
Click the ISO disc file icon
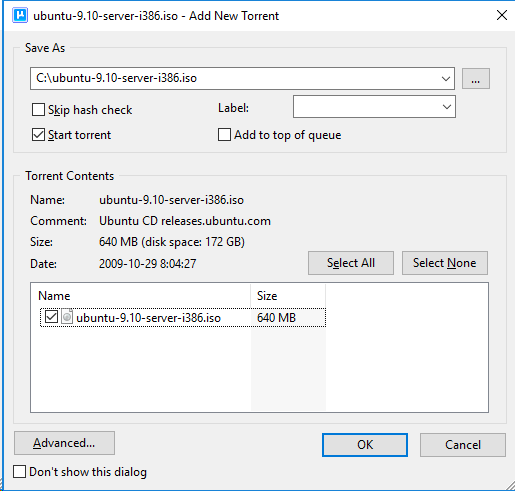[x=67, y=317]
